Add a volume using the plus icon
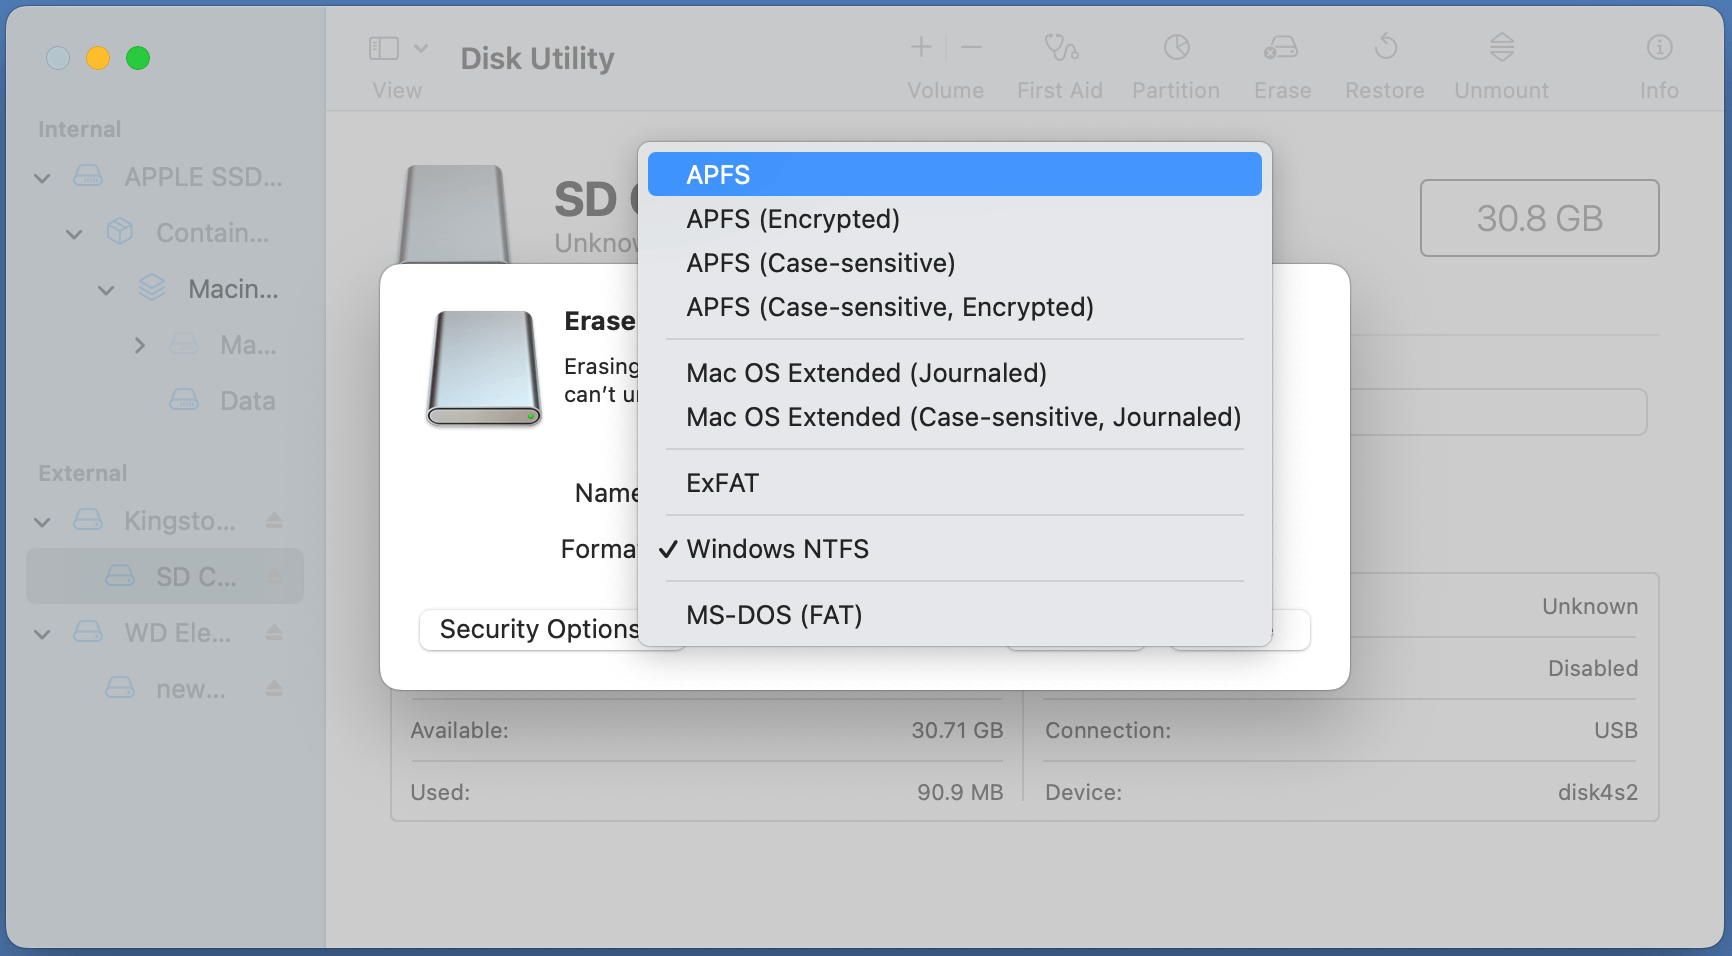1732x956 pixels. (919, 46)
